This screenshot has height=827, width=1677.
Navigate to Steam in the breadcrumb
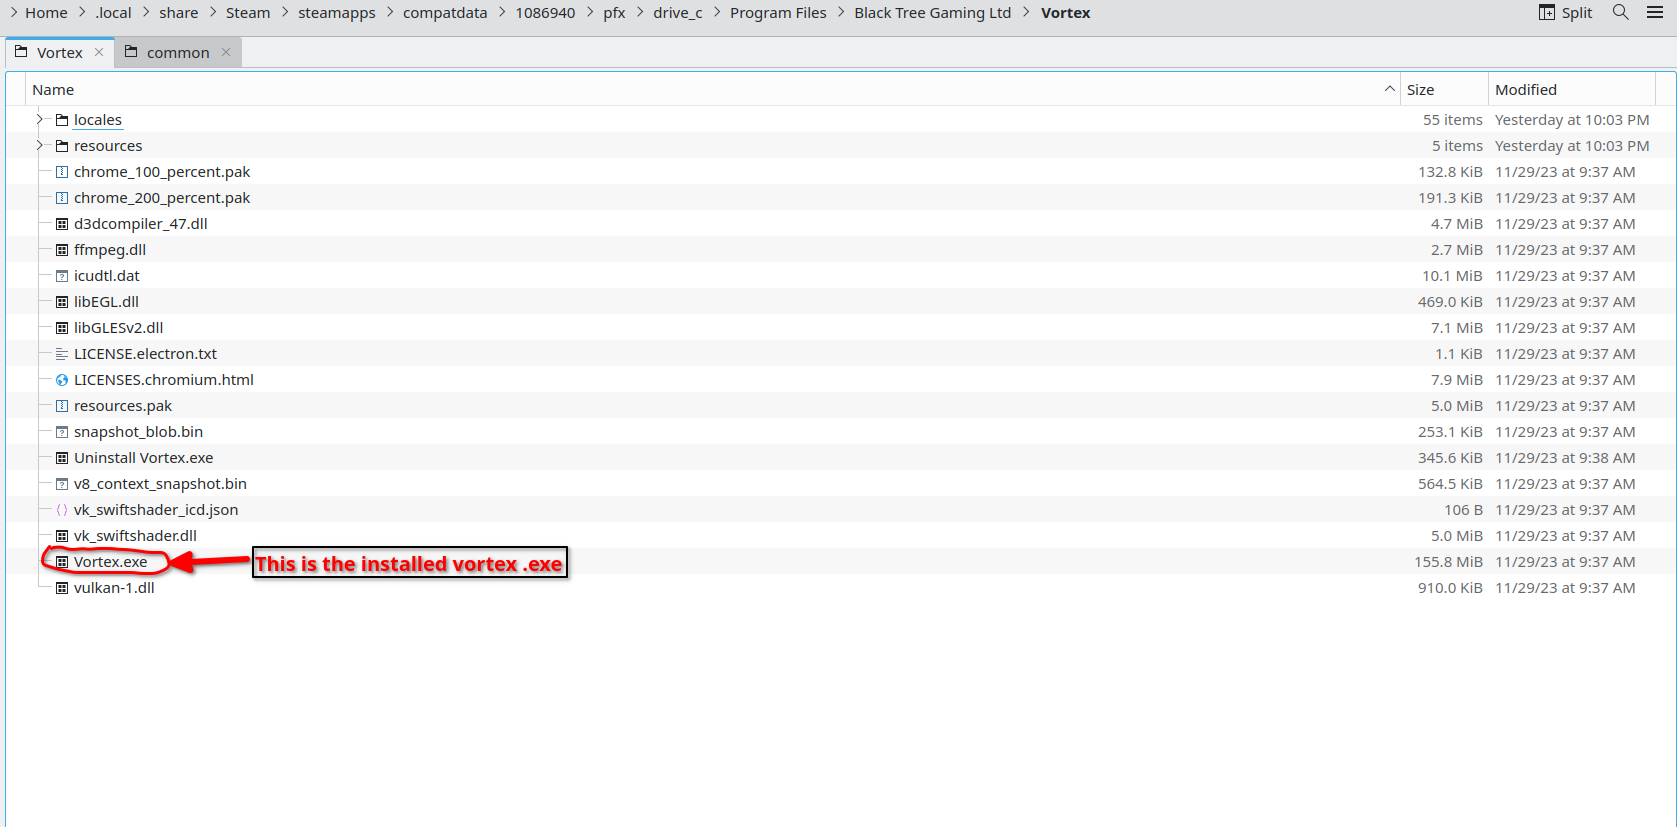point(248,13)
